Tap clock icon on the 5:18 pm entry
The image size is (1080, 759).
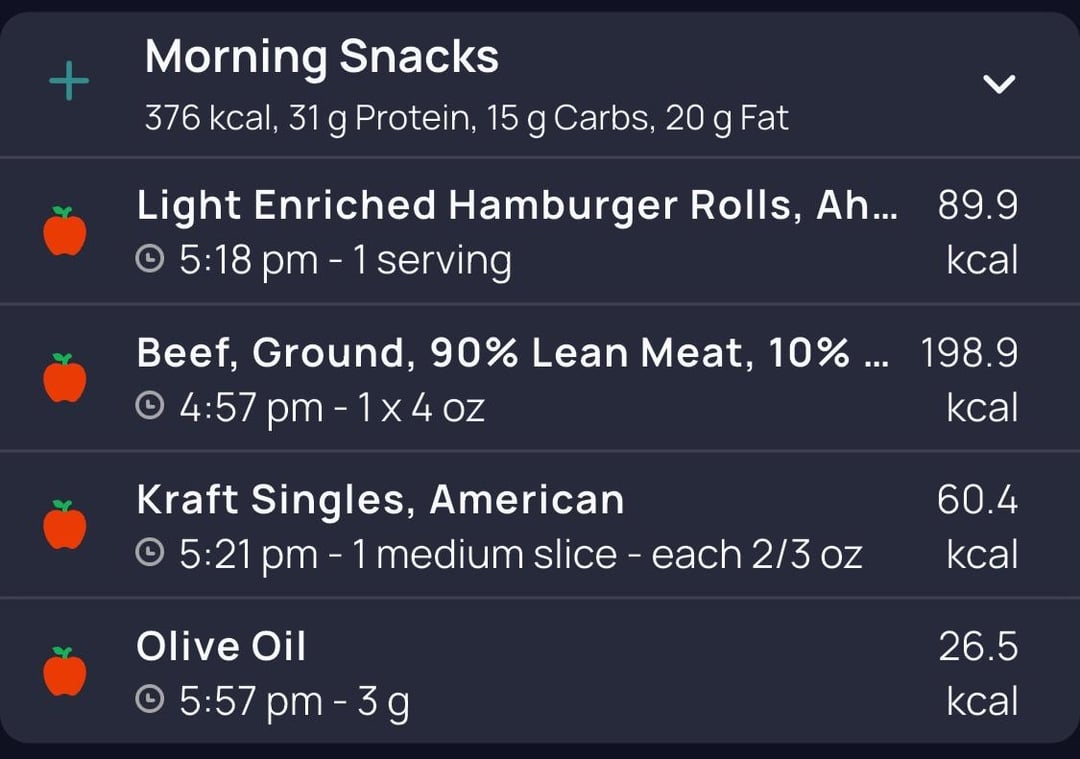(150, 260)
